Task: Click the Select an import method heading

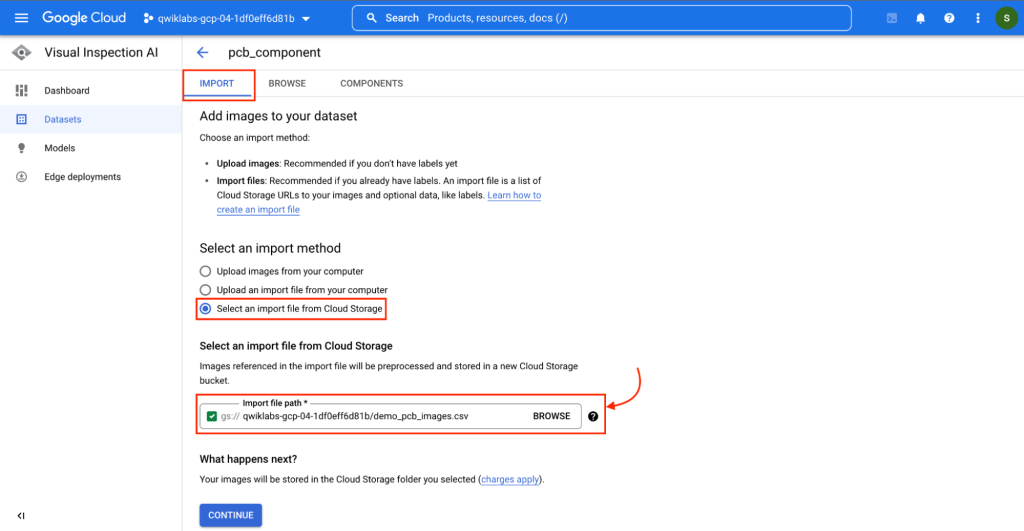Action: [270, 248]
